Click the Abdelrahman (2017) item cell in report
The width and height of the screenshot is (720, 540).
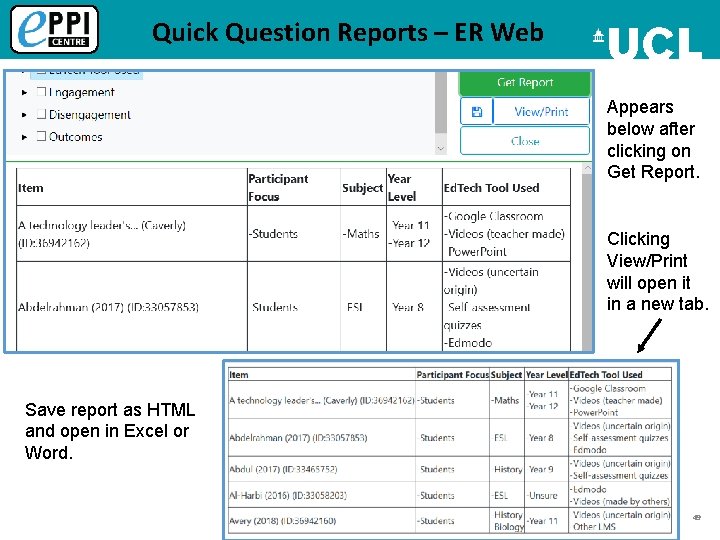pyautogui.click(x=132, y=307)
